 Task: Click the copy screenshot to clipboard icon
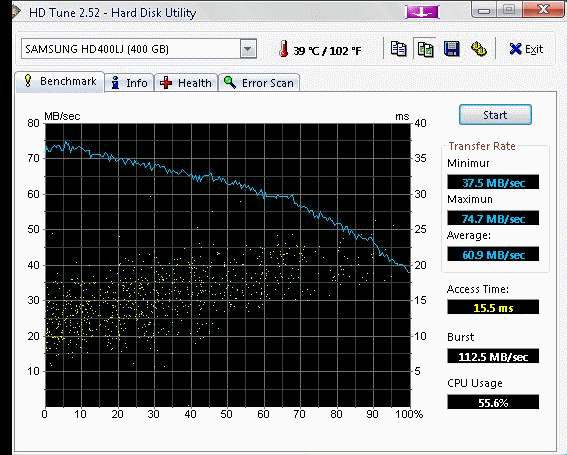(x=425, y=49)
